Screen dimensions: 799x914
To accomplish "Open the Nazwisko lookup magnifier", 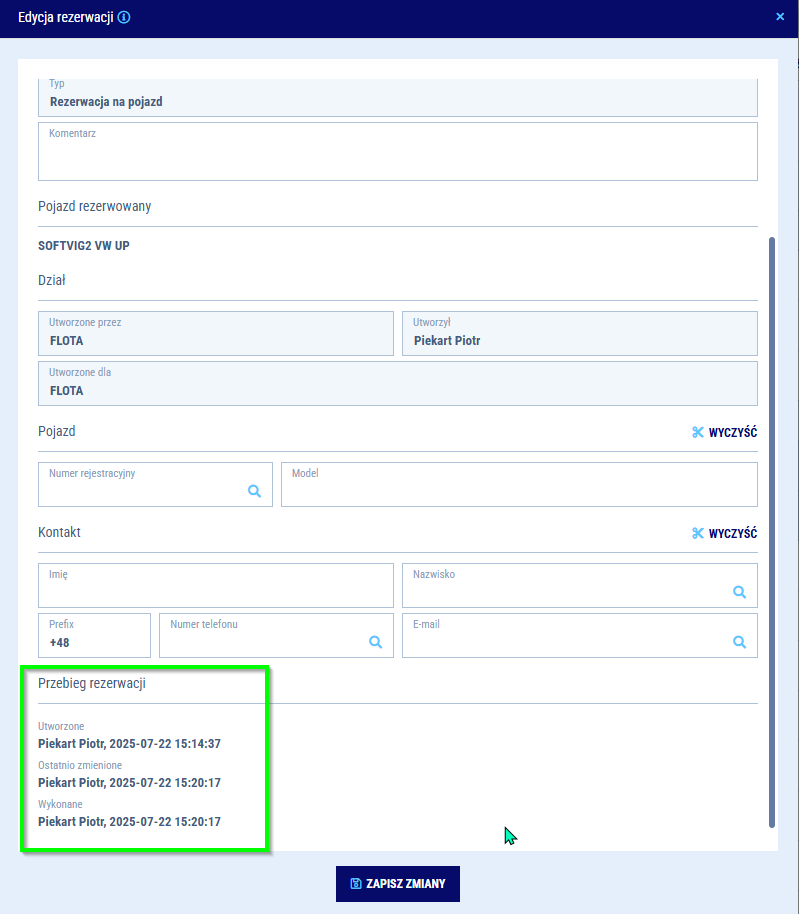I will 739,592.
